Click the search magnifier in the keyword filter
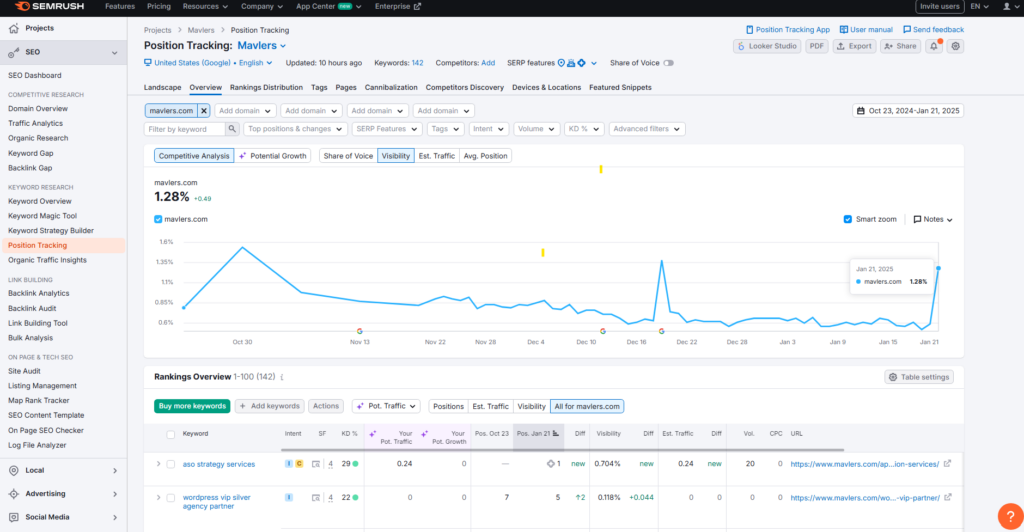The width and height of the screenshot is (1024, 532). [232, 129]
